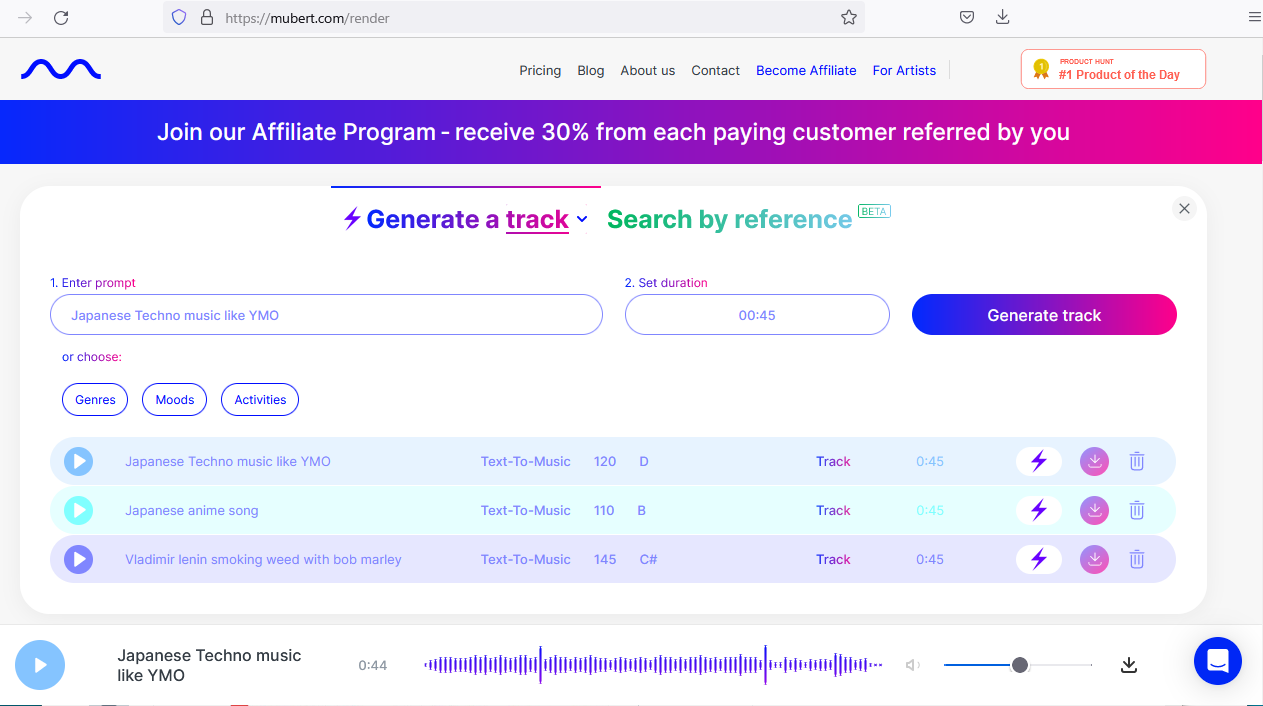1263x706 pixels.
Task: Click the lightning icon for Japanese anime song
Action: pyautogui.click(x=1039, y=510)
